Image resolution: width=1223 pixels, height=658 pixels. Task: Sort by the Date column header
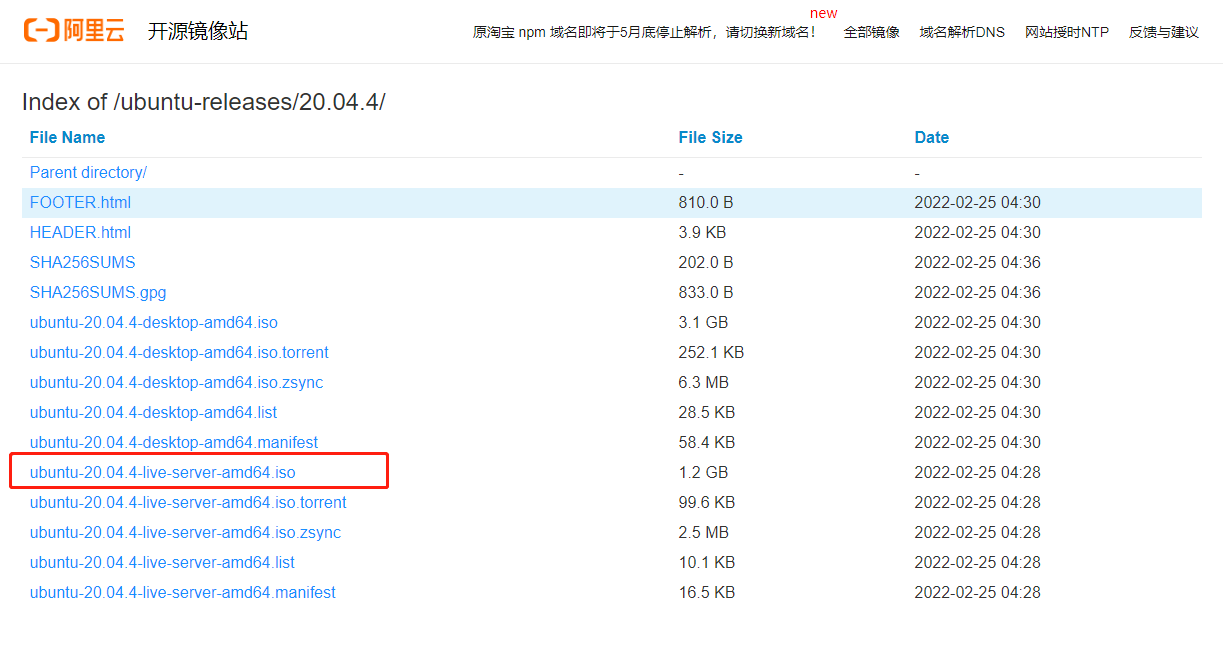click(x=931, y=138)
